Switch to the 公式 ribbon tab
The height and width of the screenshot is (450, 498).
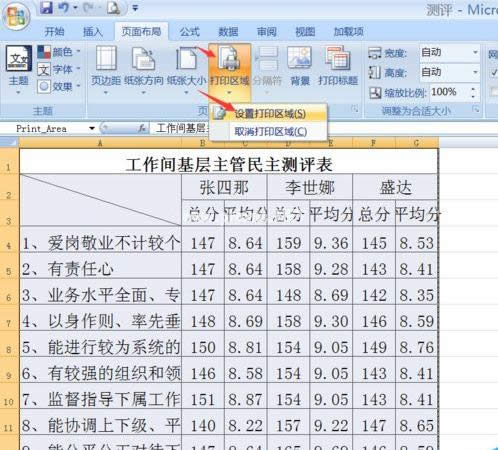point(190,32)
